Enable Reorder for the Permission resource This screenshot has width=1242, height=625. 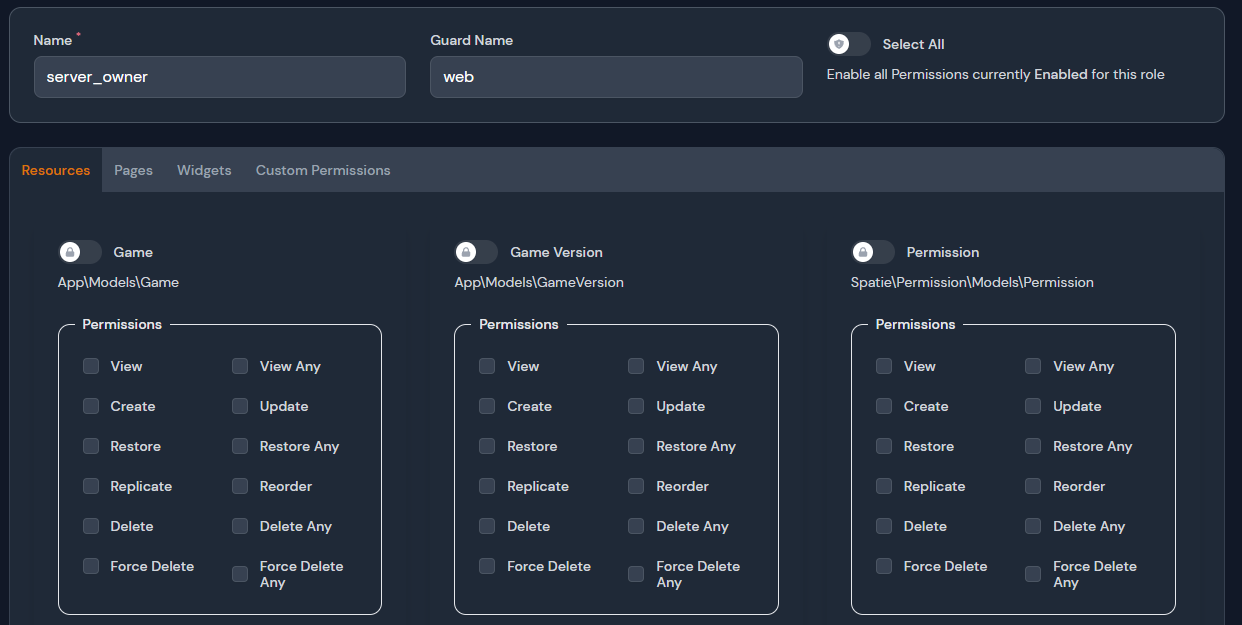pyautogui.click(x=1032, y=486)
